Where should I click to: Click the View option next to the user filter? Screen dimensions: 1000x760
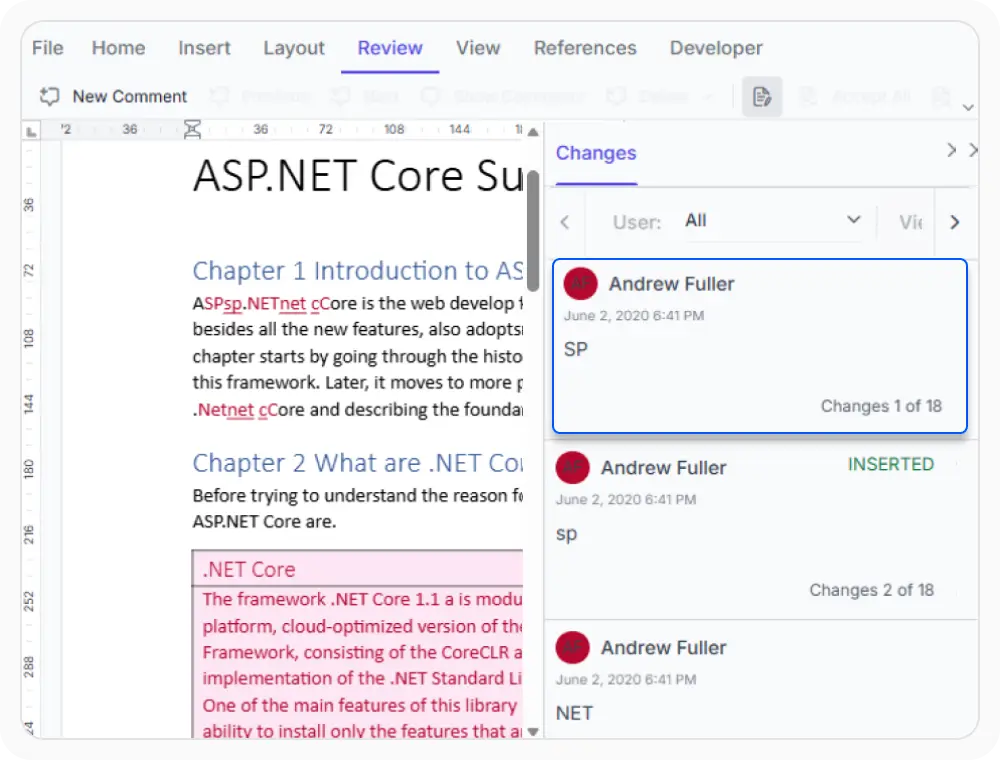coord(911,222)
